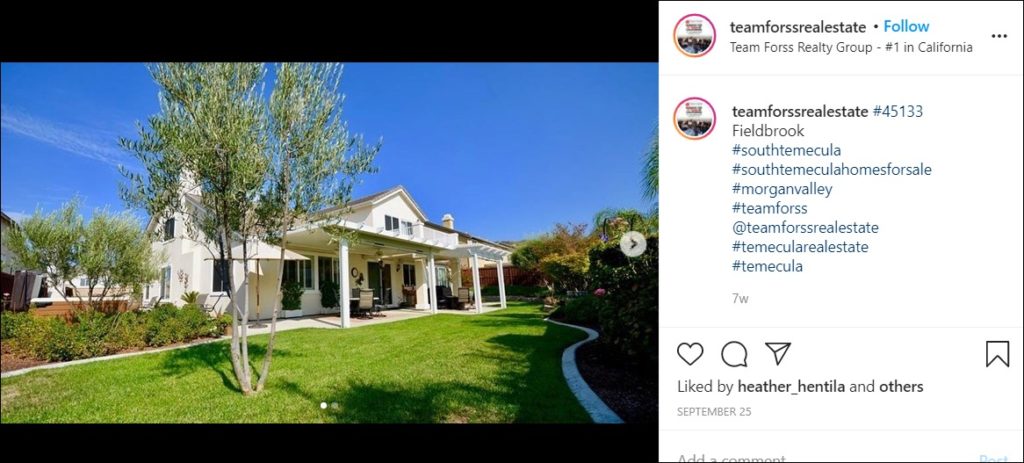Click the Add a comment field
Screen dimensions: 1024x463
coord(823,457)
